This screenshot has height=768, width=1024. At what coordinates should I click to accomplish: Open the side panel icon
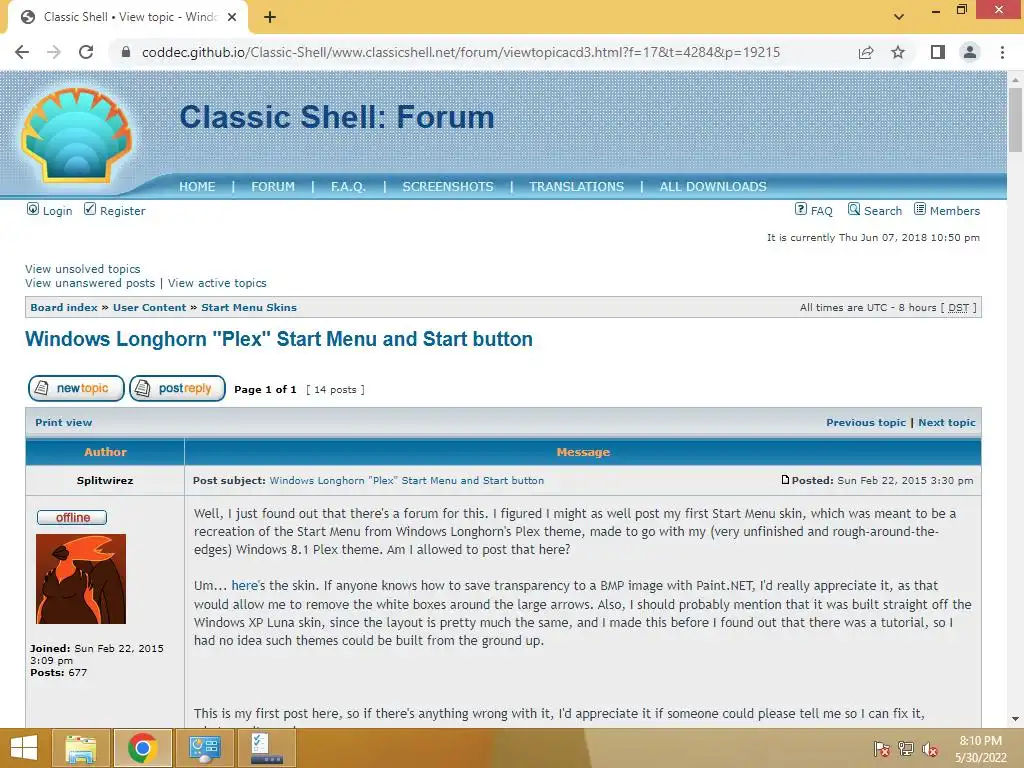938,52
